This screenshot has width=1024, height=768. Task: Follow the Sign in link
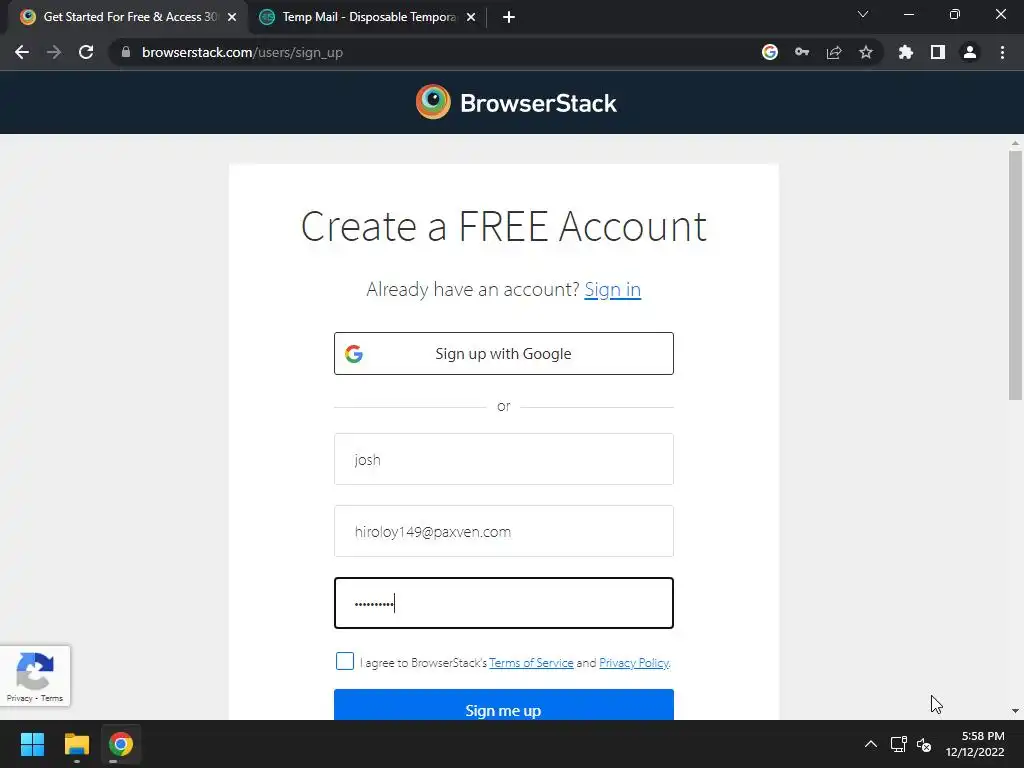point(613,289)
